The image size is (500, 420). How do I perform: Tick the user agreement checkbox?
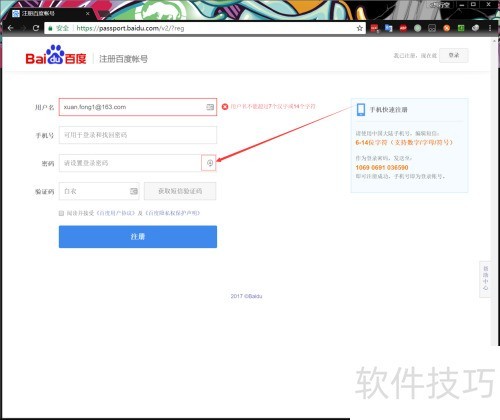[x=61, y=213]
